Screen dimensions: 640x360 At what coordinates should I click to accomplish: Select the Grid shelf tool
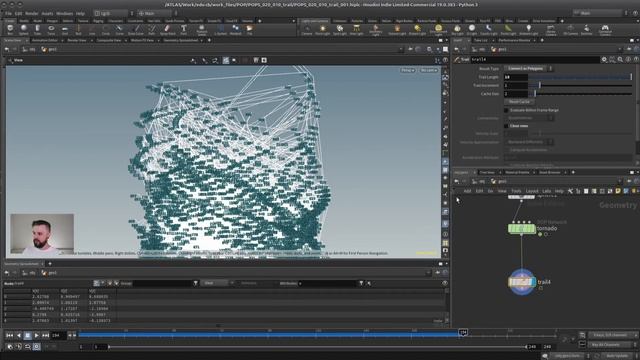click(65, 29)
